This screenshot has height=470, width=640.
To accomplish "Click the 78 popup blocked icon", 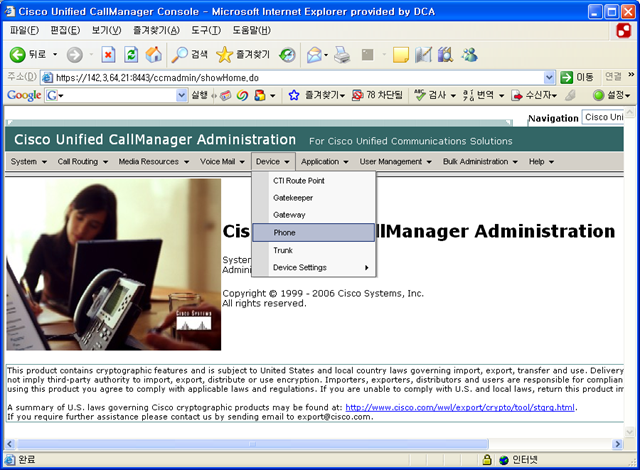I will [357, 95].
